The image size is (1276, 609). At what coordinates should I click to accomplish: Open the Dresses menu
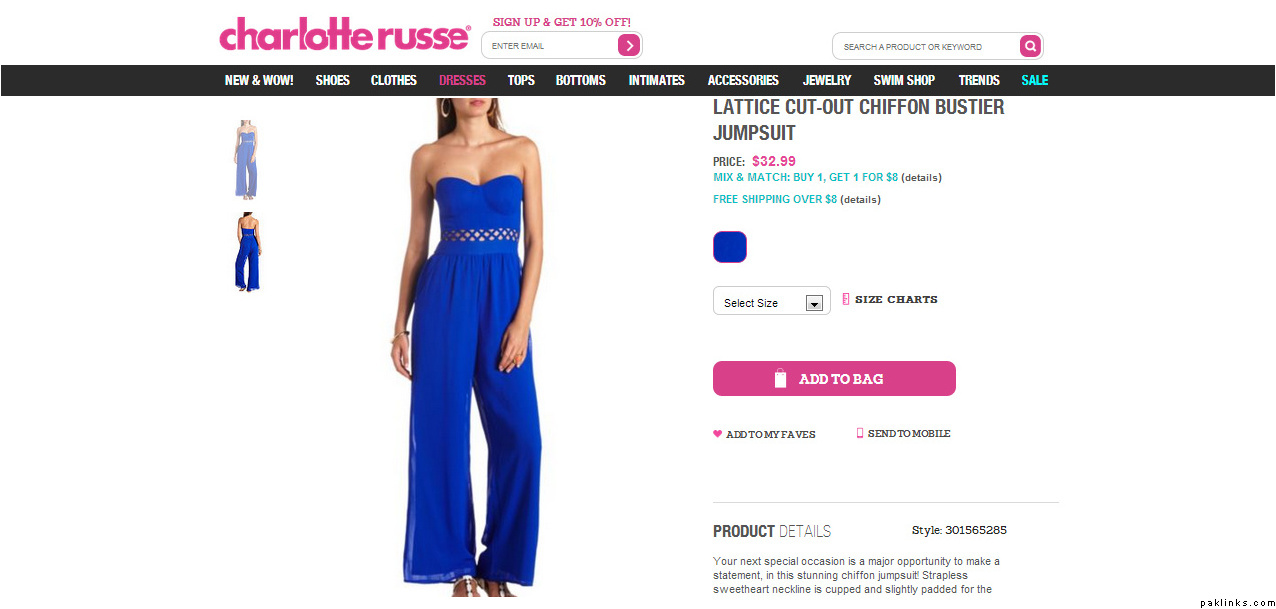(462, 80)
